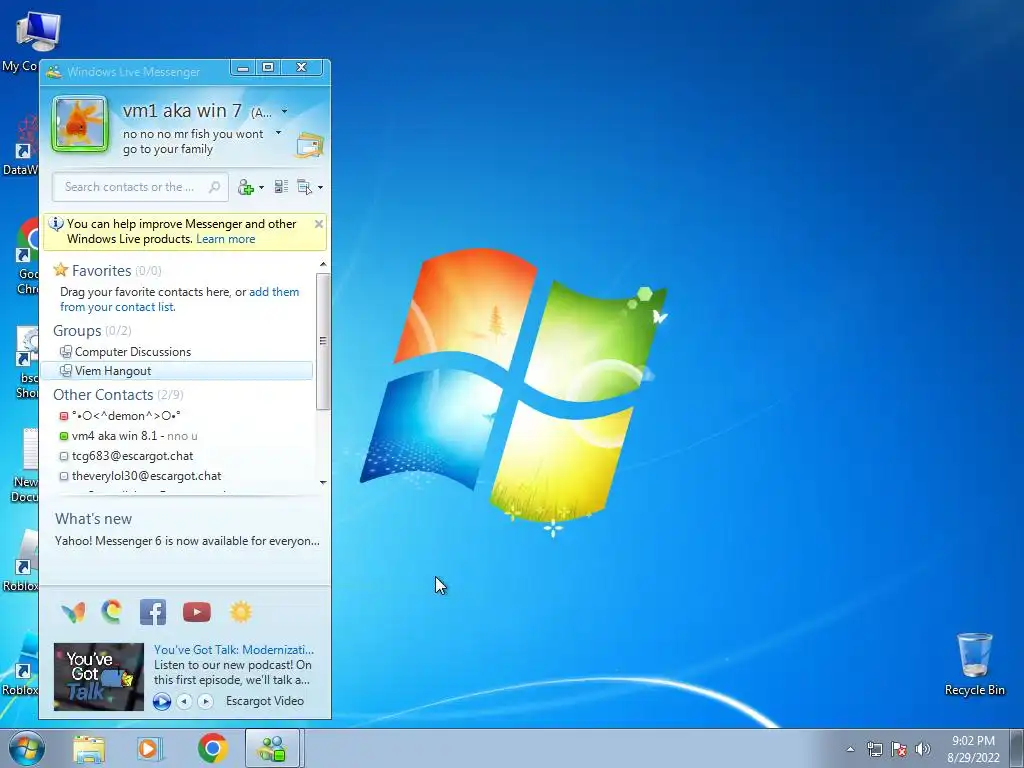This screenshot has width=1024, height=768.
Task: Open the personal message dropdown arrow
Action: click(278, 133)
